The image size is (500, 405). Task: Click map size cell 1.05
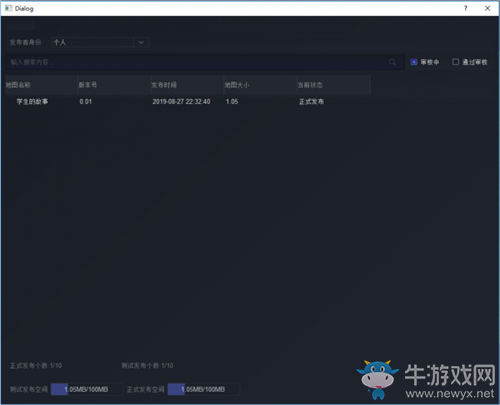point(232,102)
